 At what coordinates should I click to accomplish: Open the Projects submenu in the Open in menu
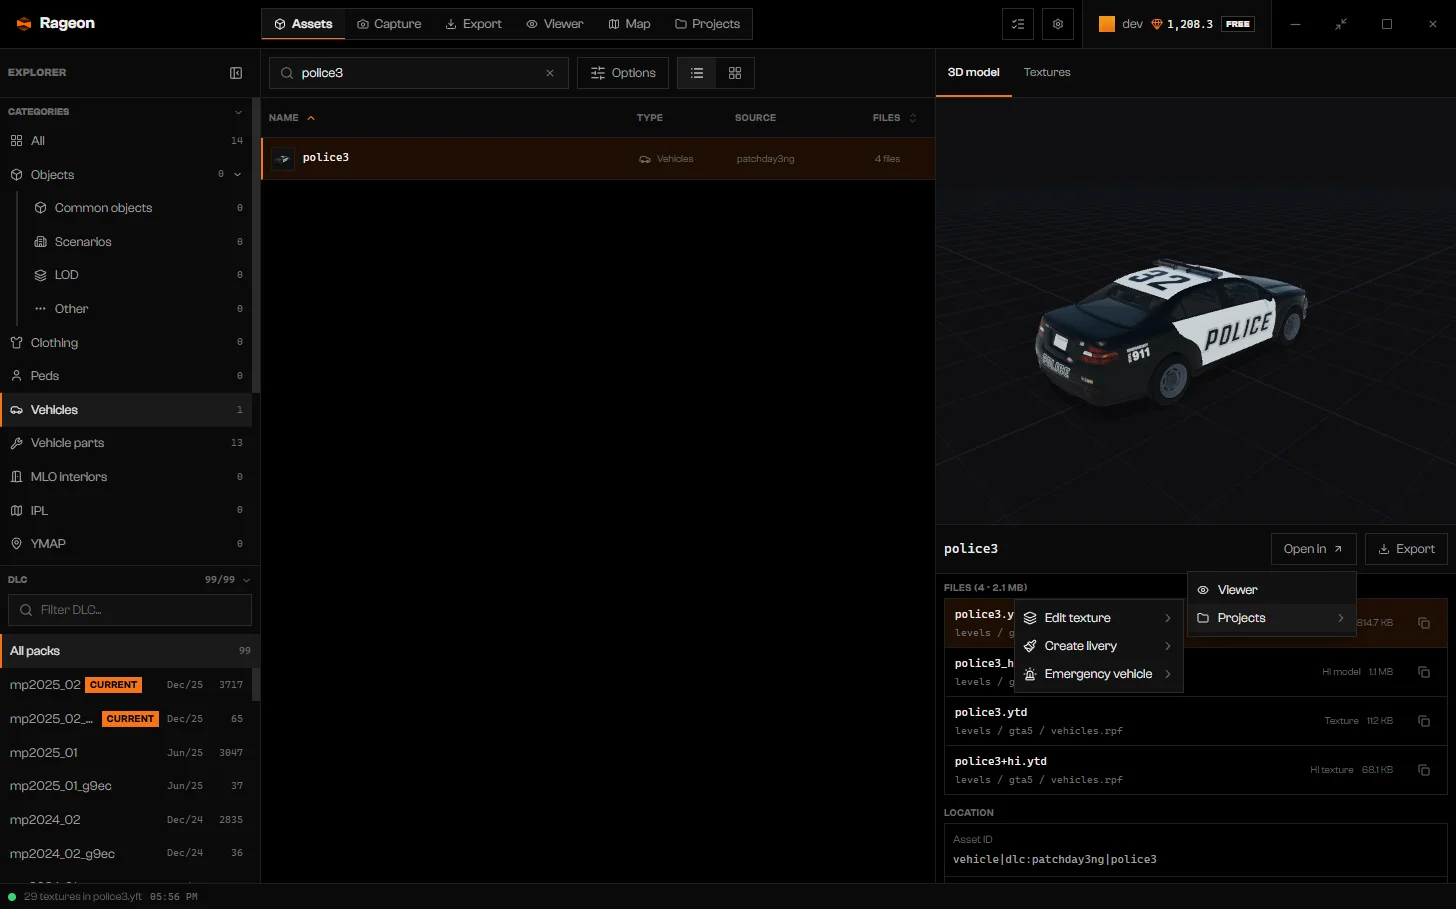1271,618
